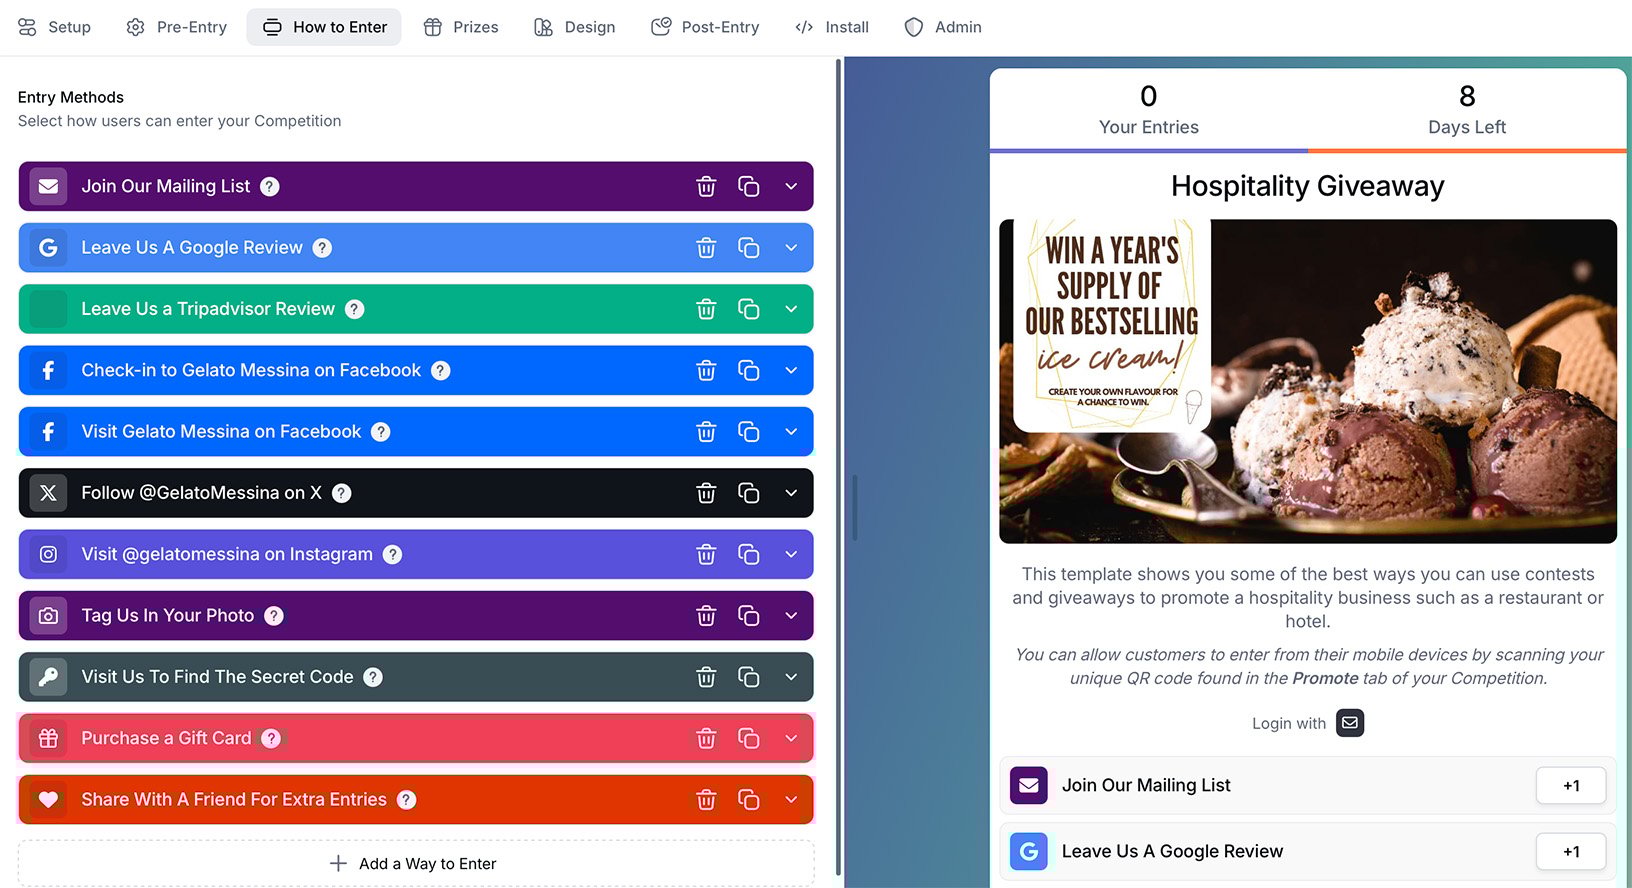Delete Visit Us To Find The Secret Code
The height and width of the screenshot is (888, 1632).
coord(706,677)
